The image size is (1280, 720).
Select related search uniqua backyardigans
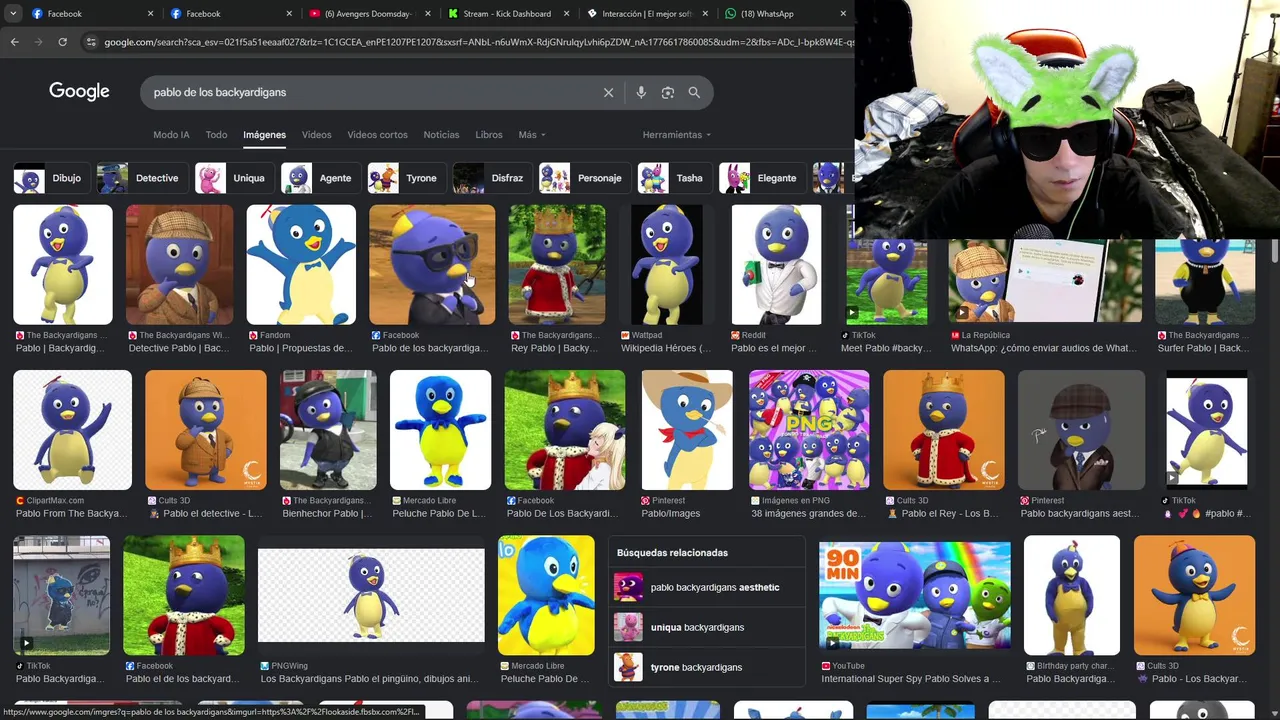(706, 627)
